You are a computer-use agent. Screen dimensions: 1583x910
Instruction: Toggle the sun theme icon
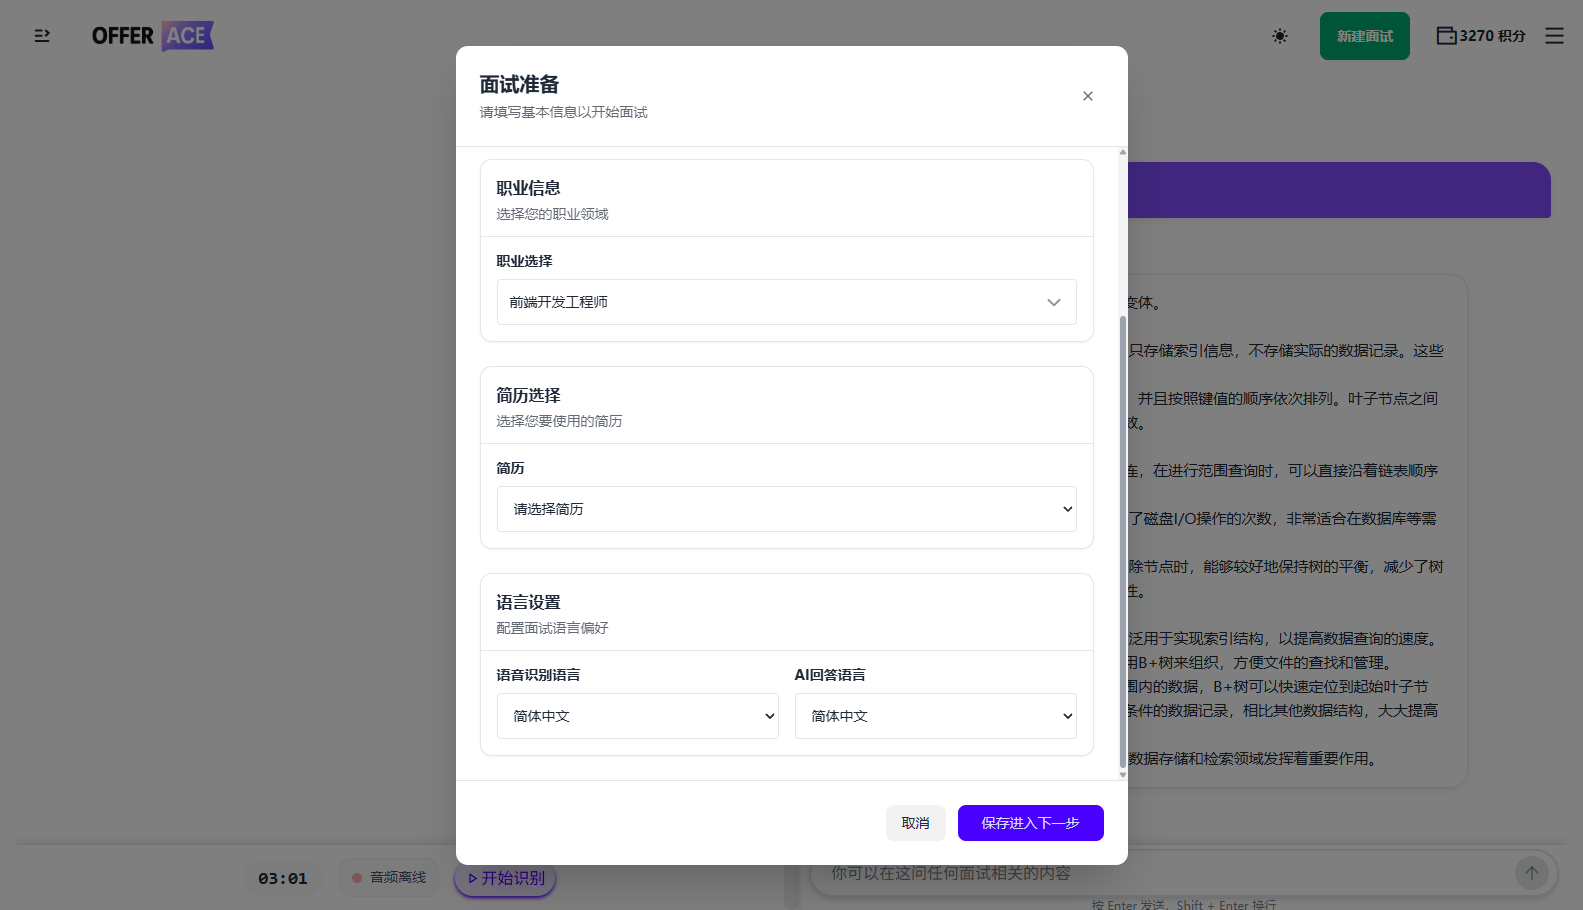1280,36
